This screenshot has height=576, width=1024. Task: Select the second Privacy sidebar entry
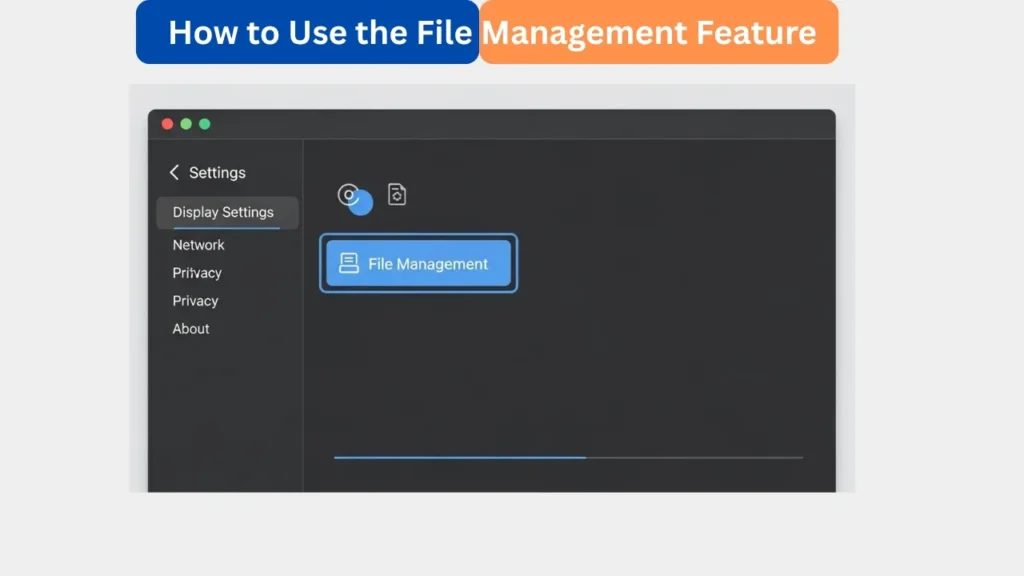[195, 300]
